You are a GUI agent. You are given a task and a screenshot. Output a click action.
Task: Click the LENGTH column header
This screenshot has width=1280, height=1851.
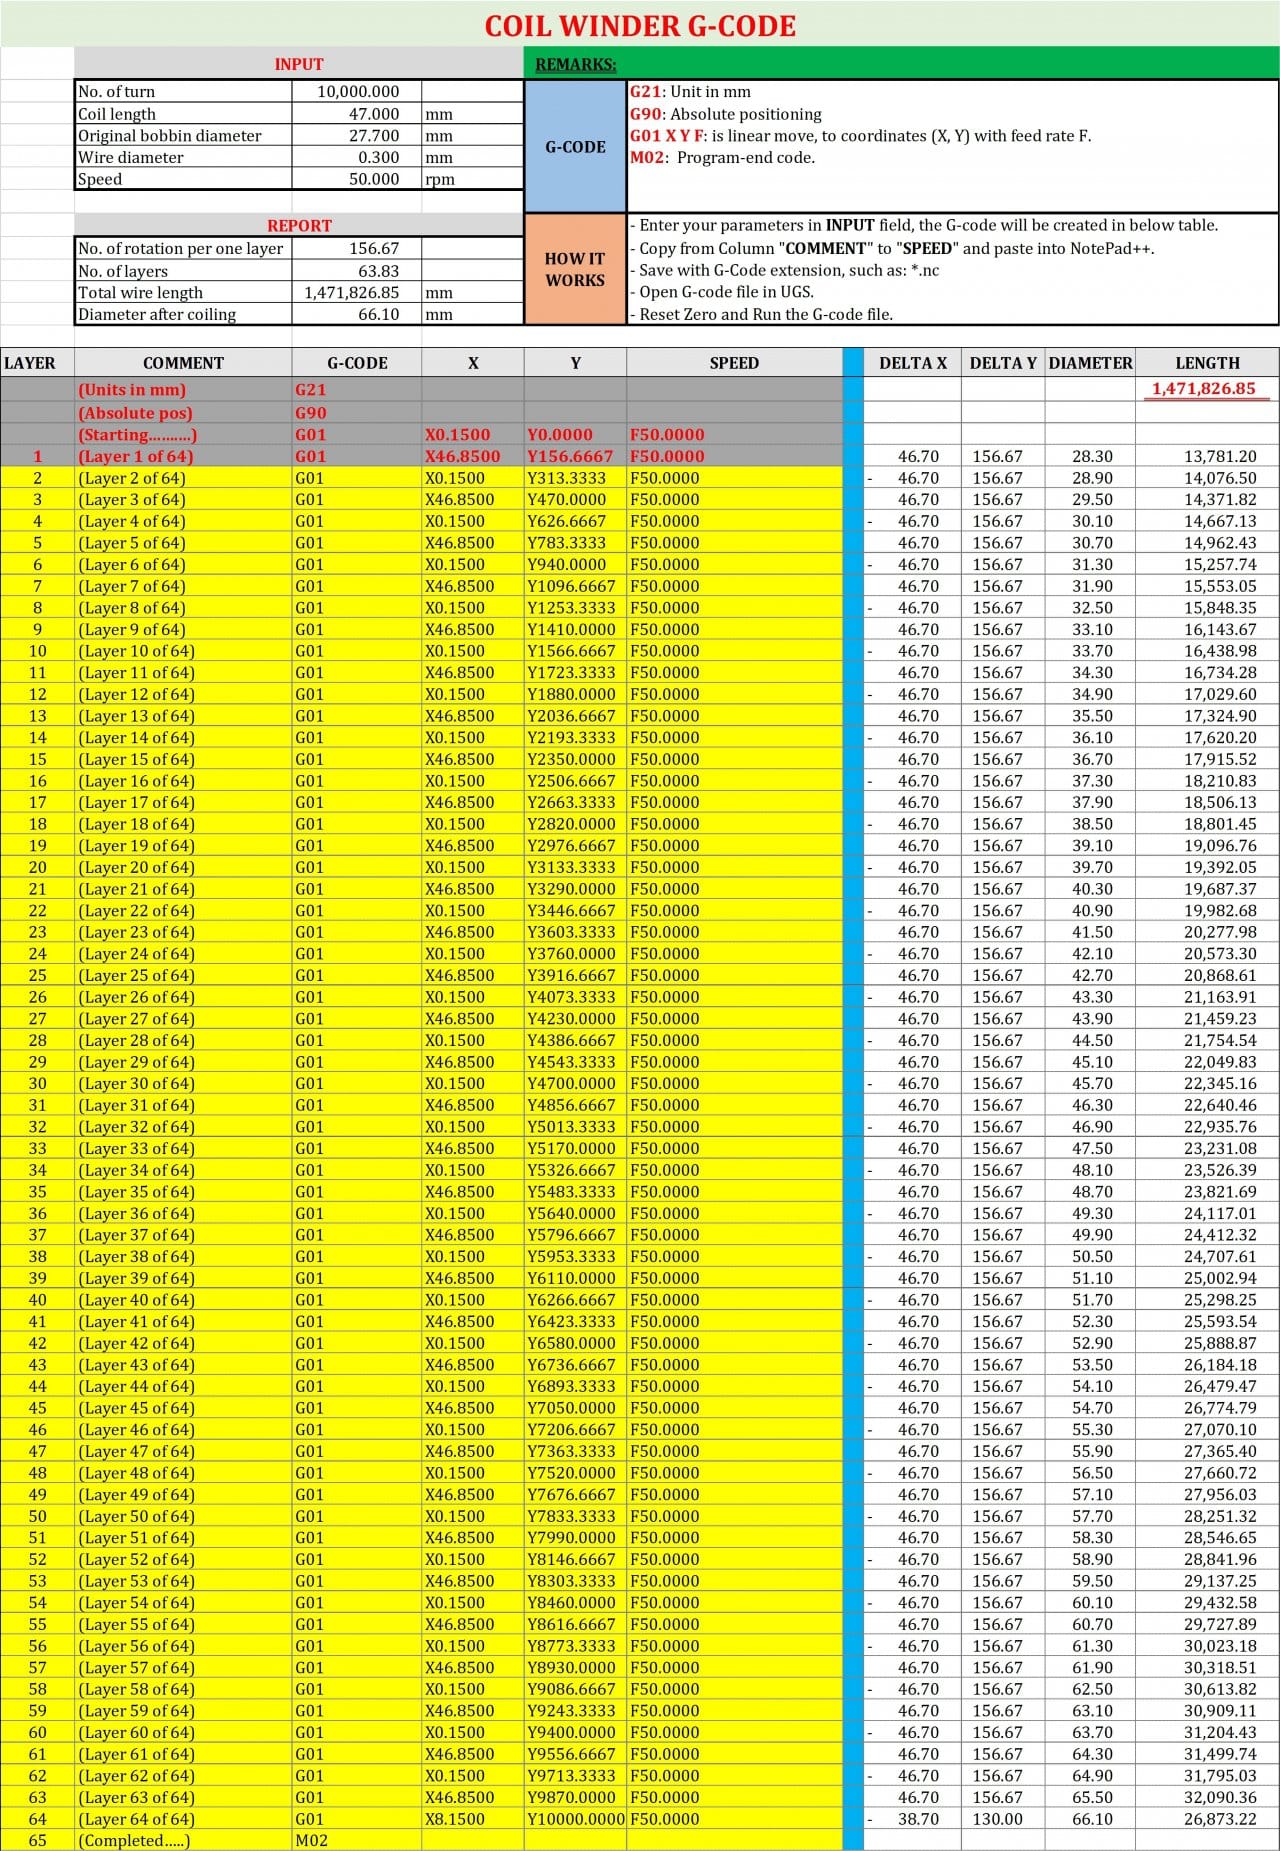(x=1207, y=363)
